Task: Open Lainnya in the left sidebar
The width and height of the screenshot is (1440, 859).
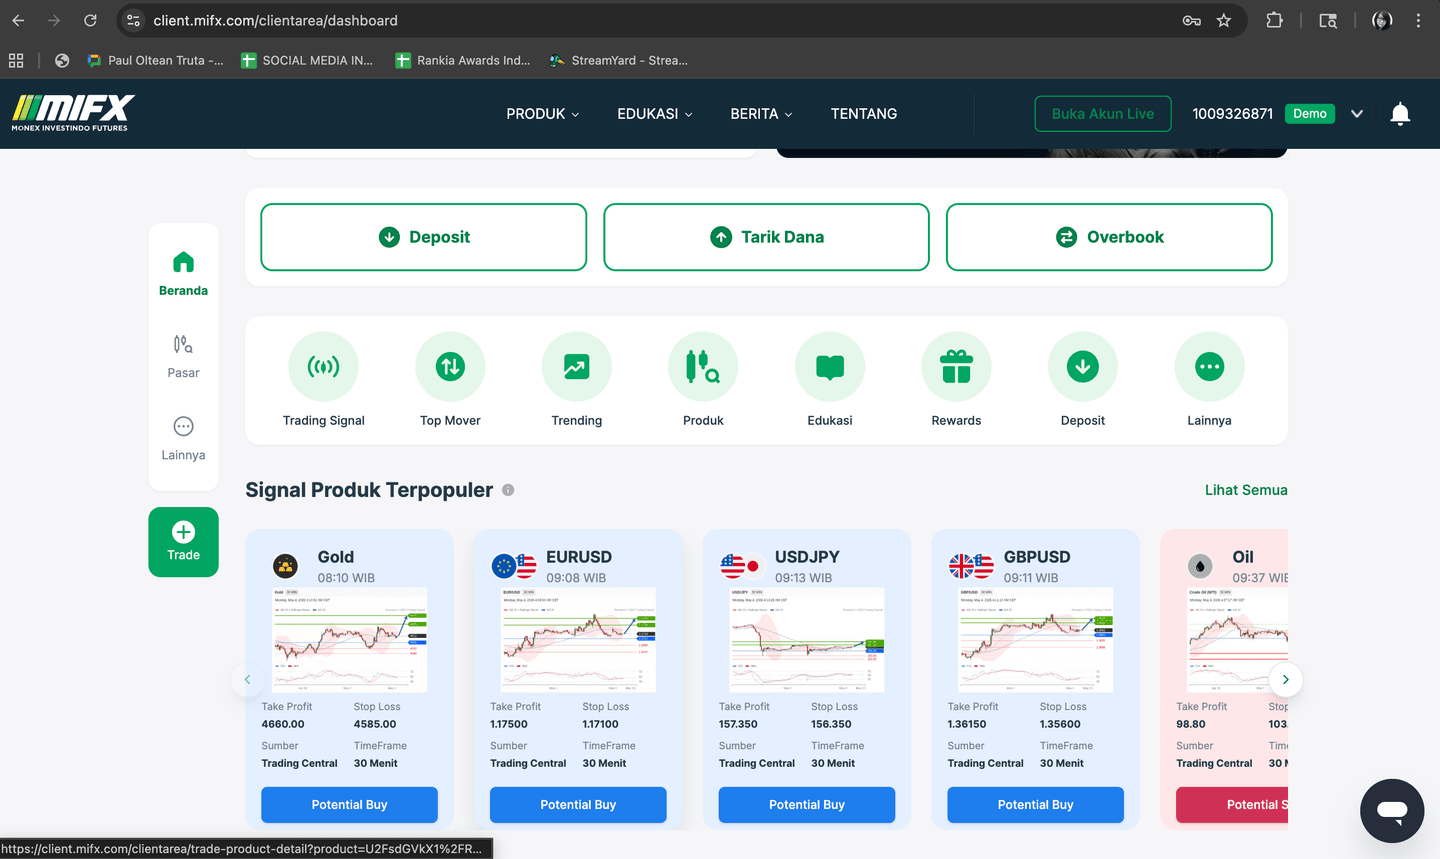Action: (x=183, y=439)
